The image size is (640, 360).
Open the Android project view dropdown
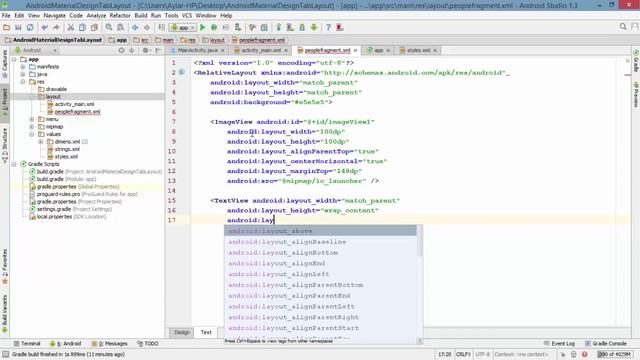coord(35,50)
